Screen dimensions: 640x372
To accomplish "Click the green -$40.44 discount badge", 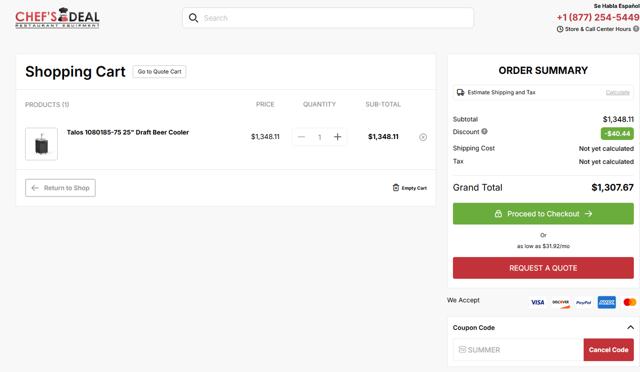I will pyautogui.click(x=617, y=134).
